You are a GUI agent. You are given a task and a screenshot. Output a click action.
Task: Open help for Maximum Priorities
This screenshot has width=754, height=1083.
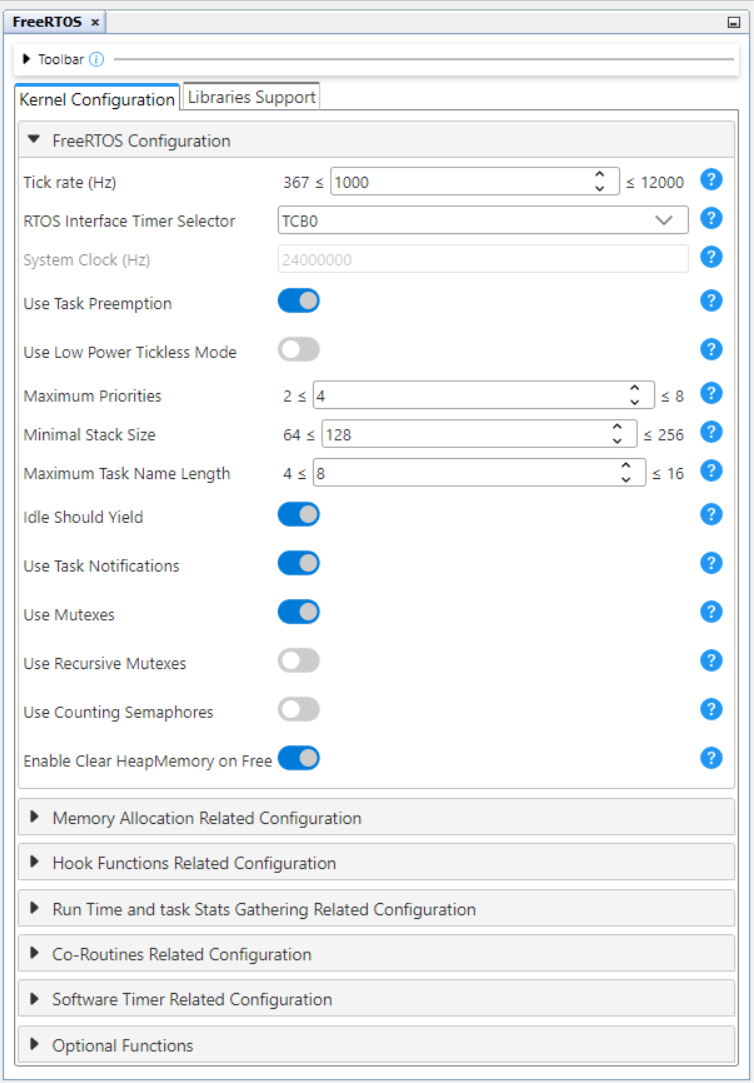point(711,393)
